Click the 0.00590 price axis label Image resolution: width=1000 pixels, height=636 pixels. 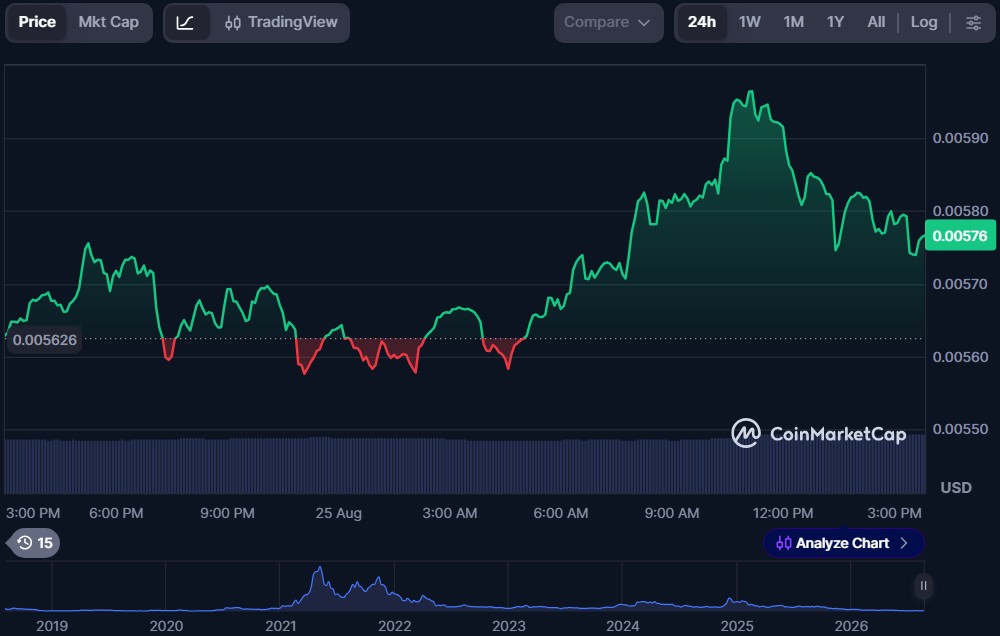(x=960, y=138)
